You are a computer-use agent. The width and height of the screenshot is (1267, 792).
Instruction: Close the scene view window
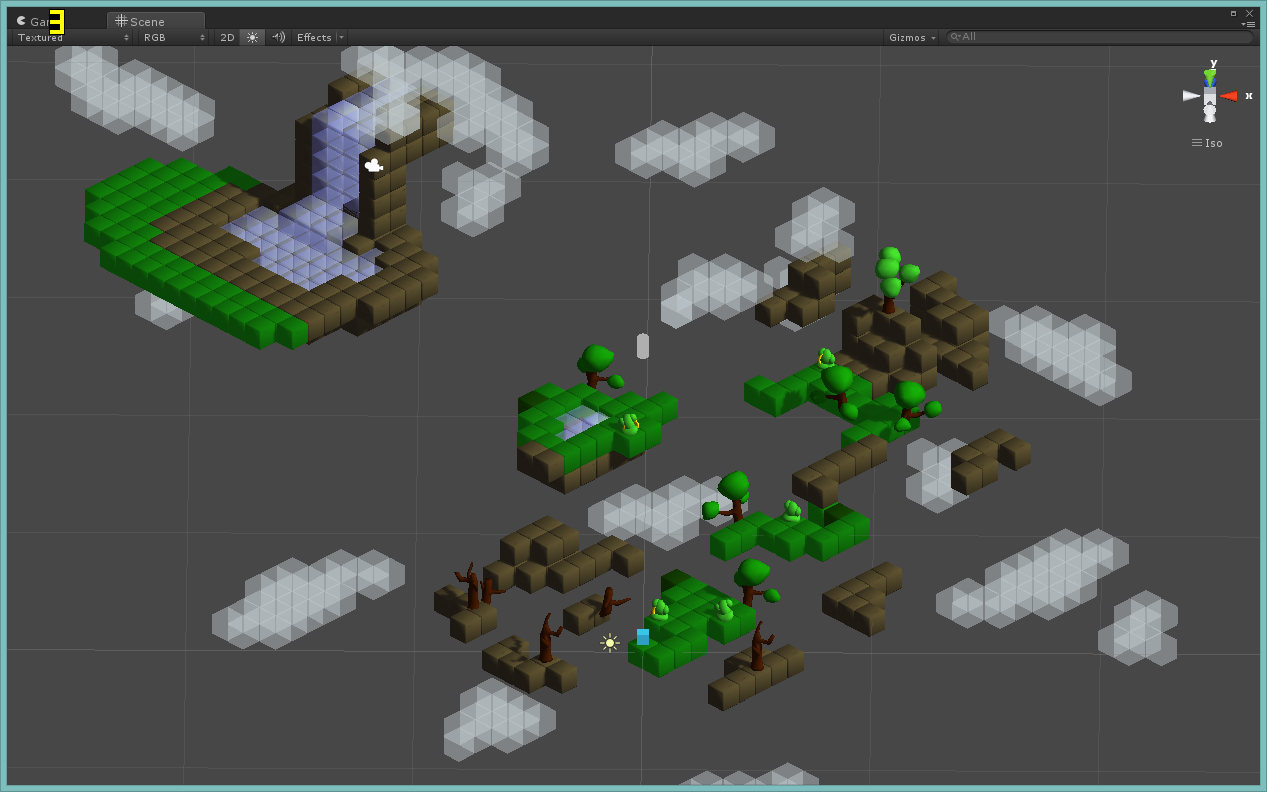[x=1249, y=13]
